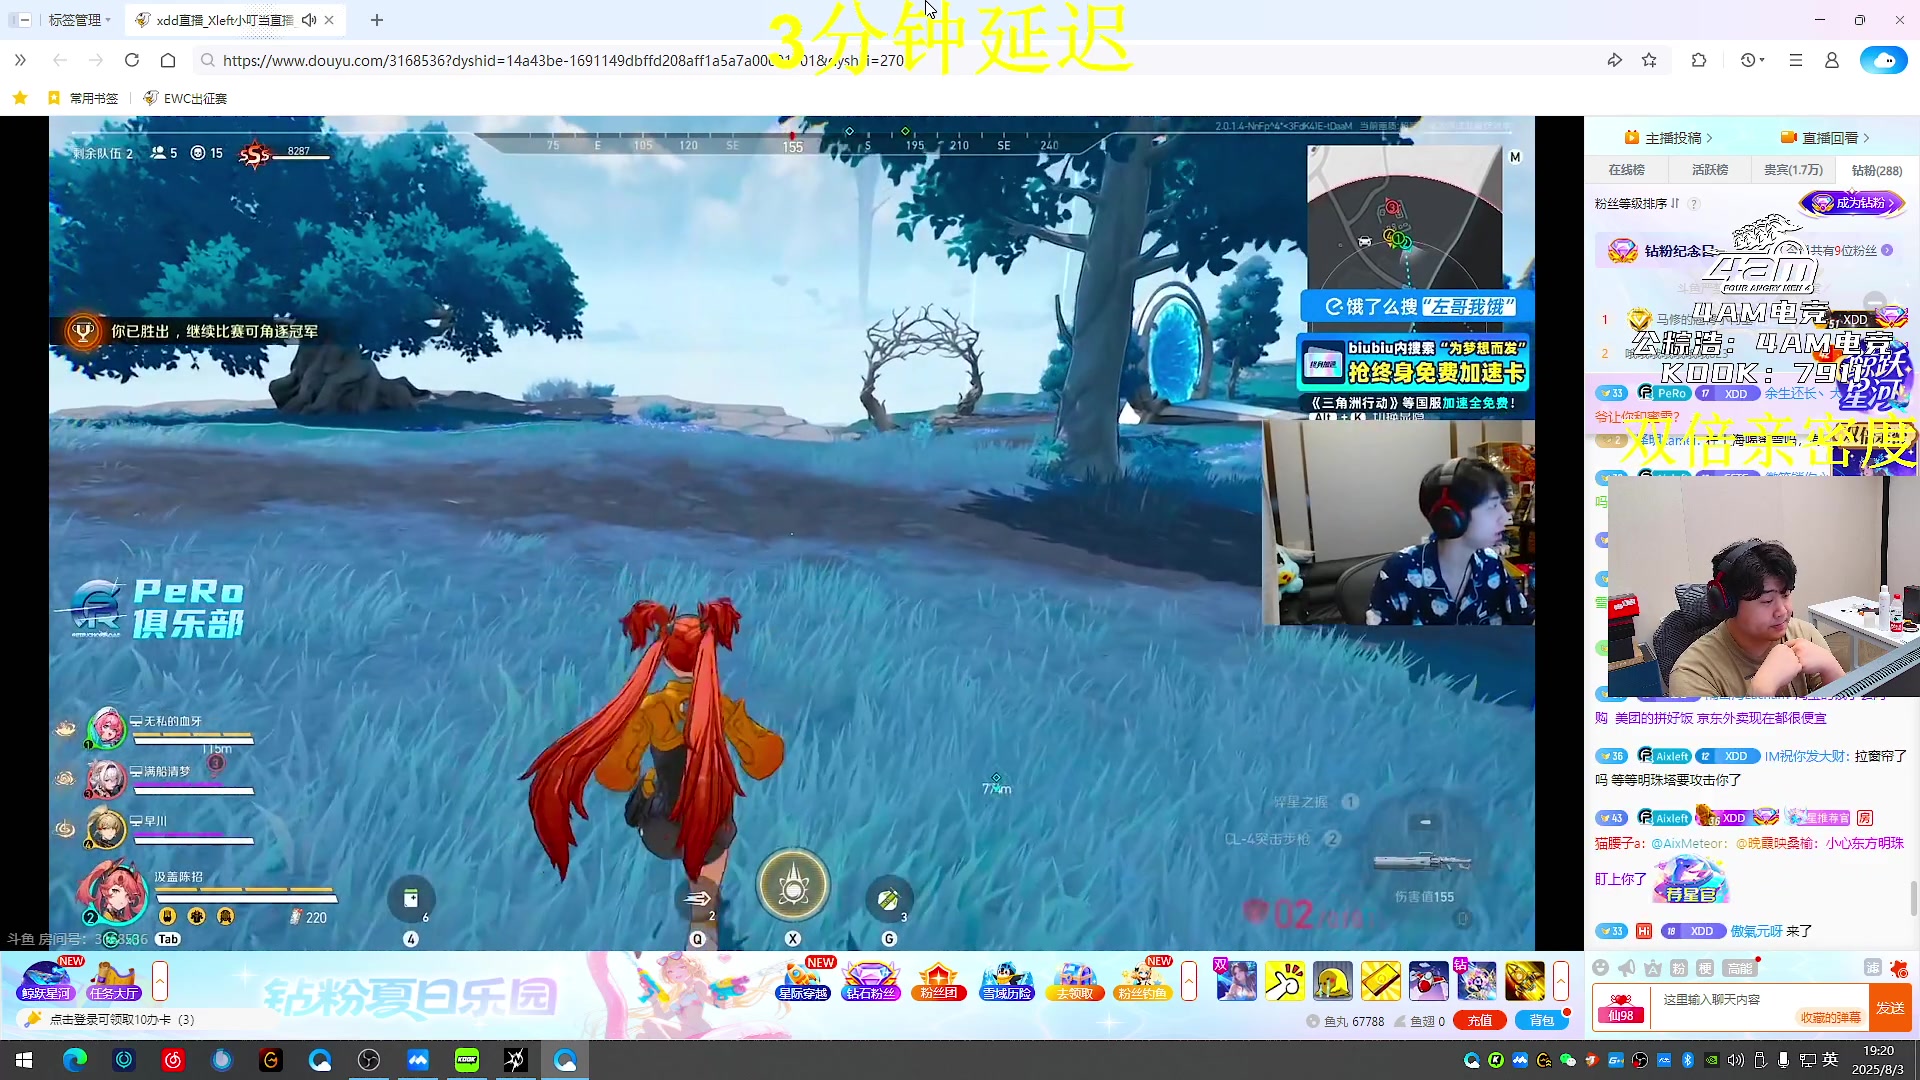
Task: Expand 钻粉纪念日 fans arrow
Action: pos(1886,250)
